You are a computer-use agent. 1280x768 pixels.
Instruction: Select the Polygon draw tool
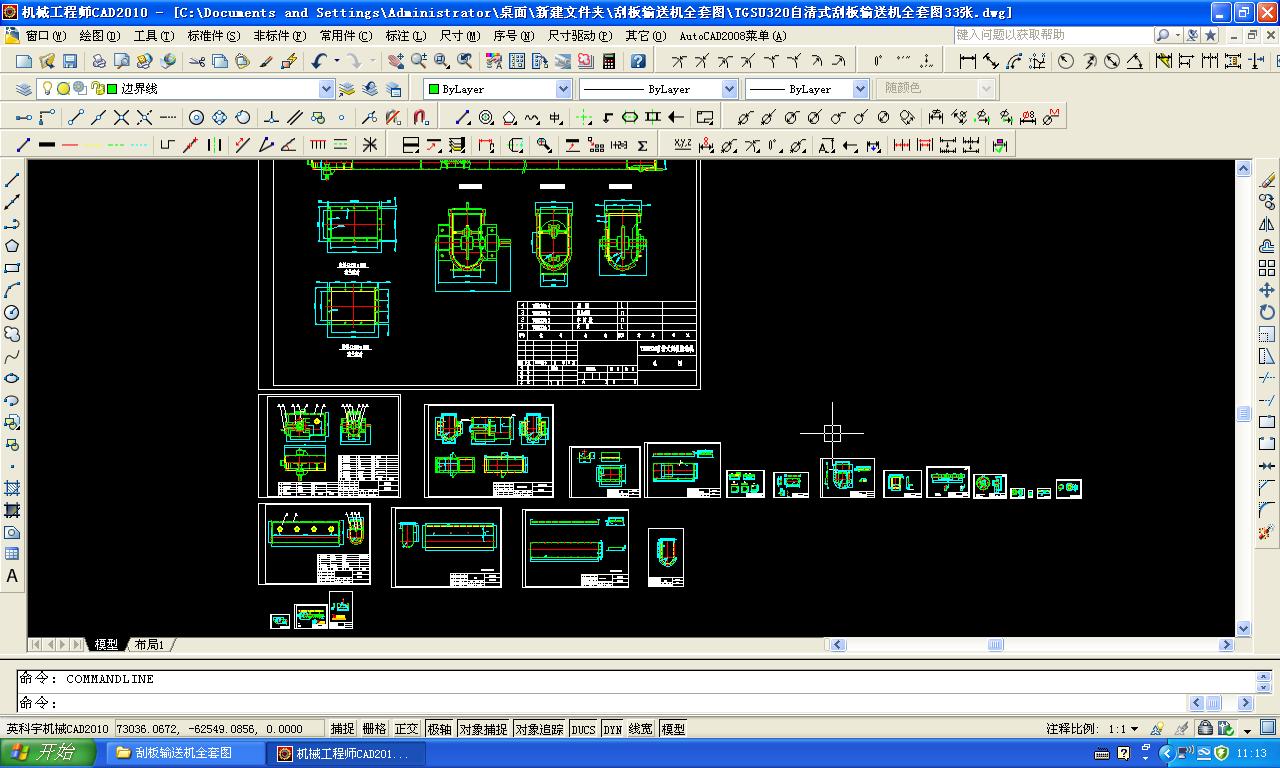(12, 246)
